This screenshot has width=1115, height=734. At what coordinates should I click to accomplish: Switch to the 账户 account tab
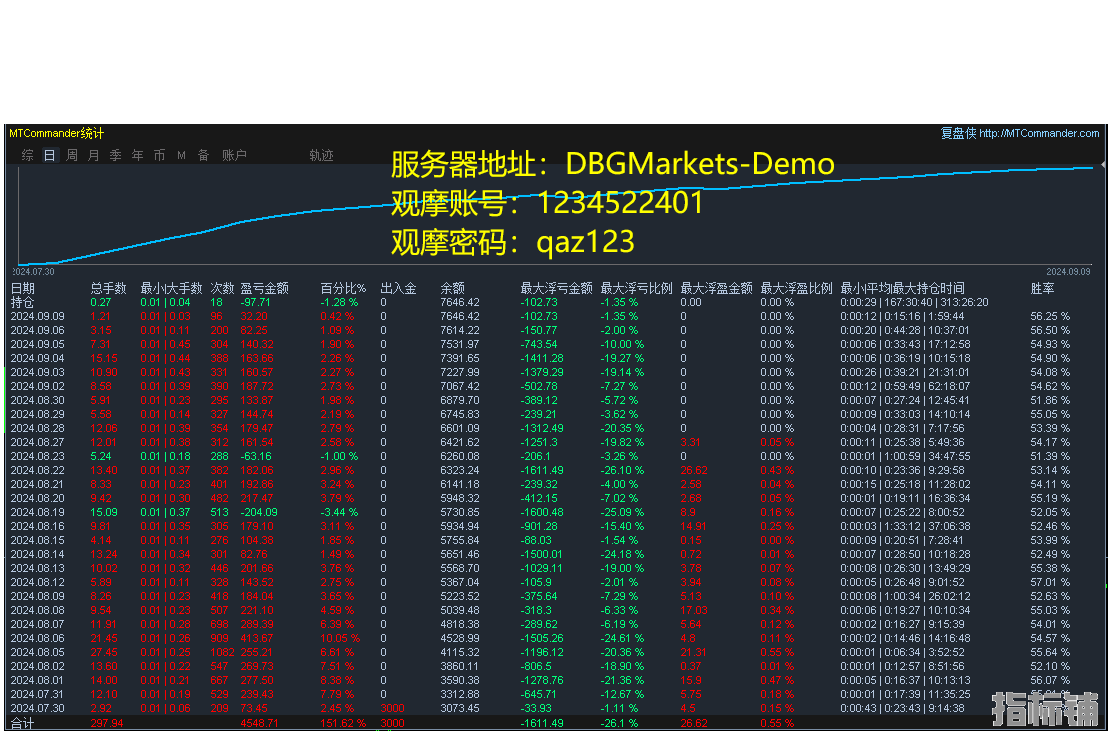234,155
